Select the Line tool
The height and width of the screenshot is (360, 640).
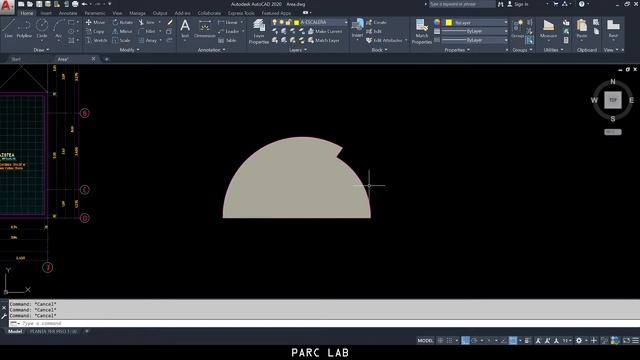(9, 29)
